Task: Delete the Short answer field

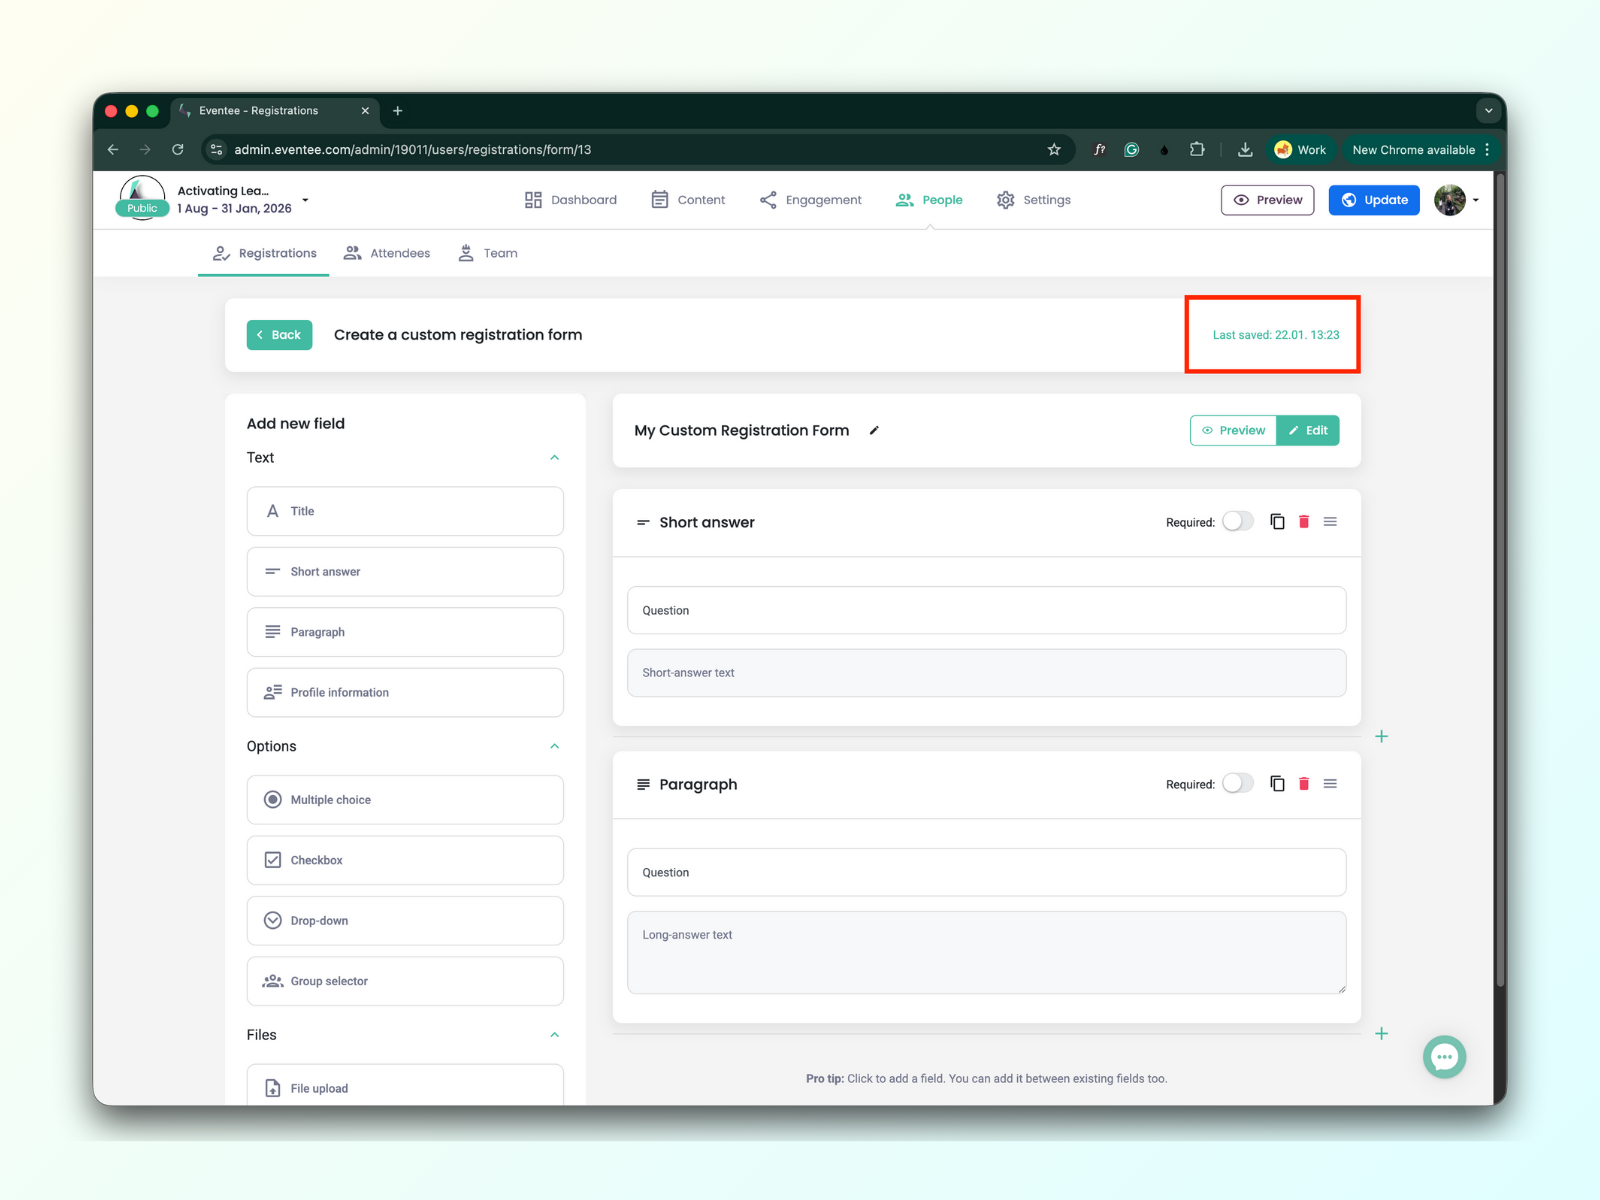Action: pyautogui.click(x=1304, y=522)
